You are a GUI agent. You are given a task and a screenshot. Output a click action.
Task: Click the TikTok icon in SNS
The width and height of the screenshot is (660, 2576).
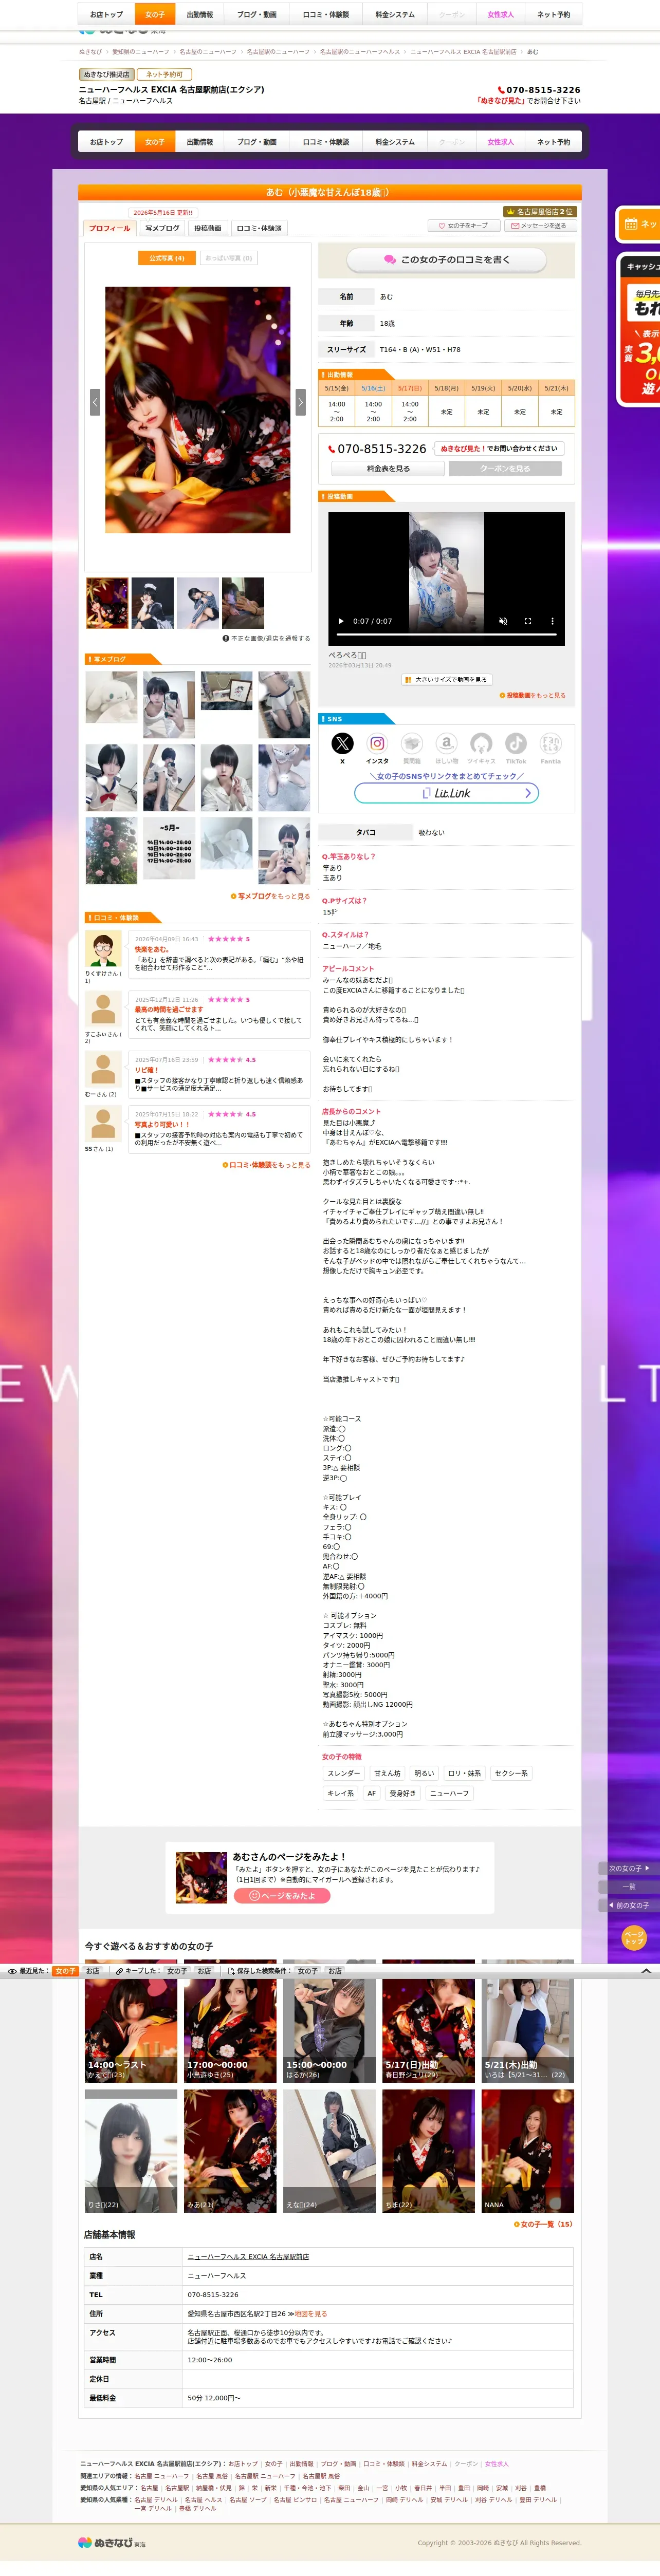click(516, 743)
